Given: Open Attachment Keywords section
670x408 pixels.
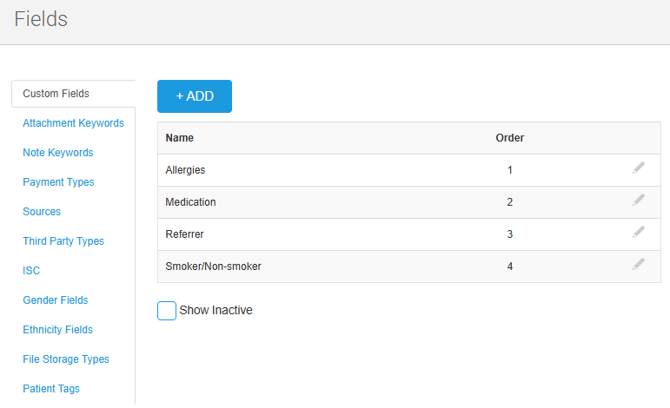Looking at the screenshot, I should click(x=73, y=123).
